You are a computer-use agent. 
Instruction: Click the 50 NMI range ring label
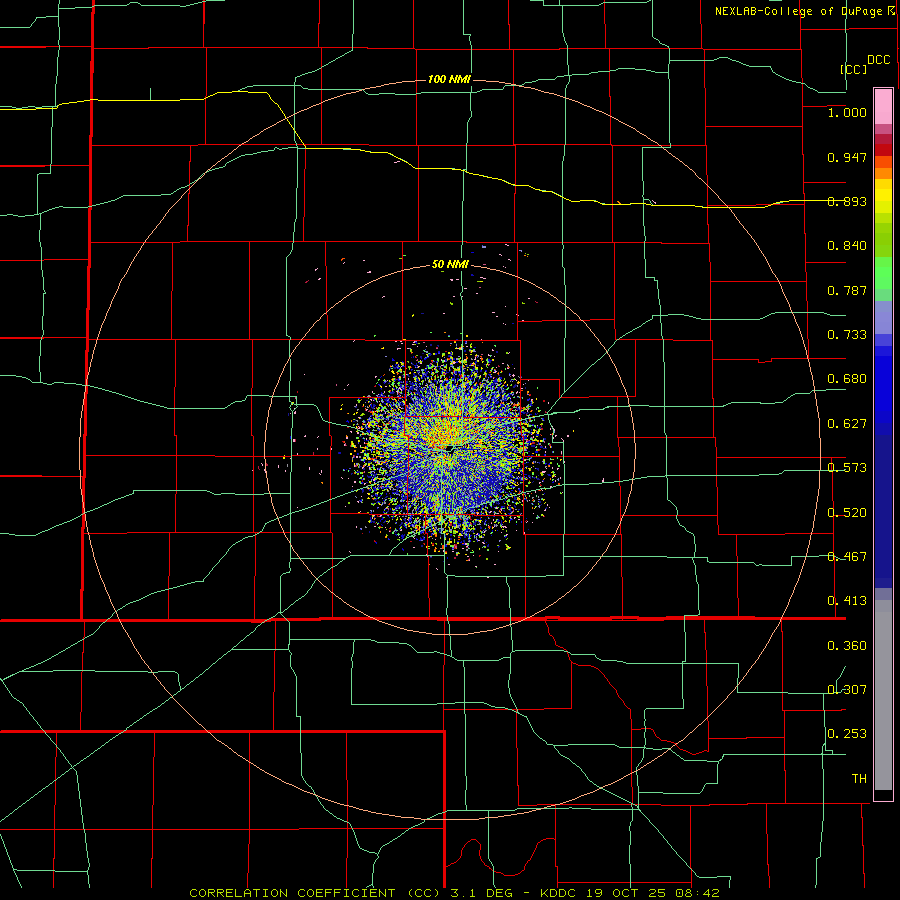pos(450,265)
